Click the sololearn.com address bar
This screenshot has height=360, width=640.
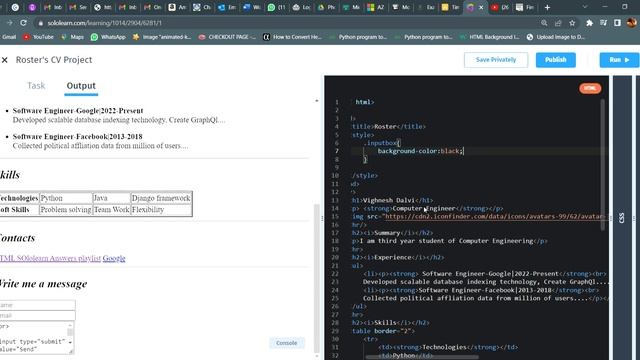click(x=286, y=23)
